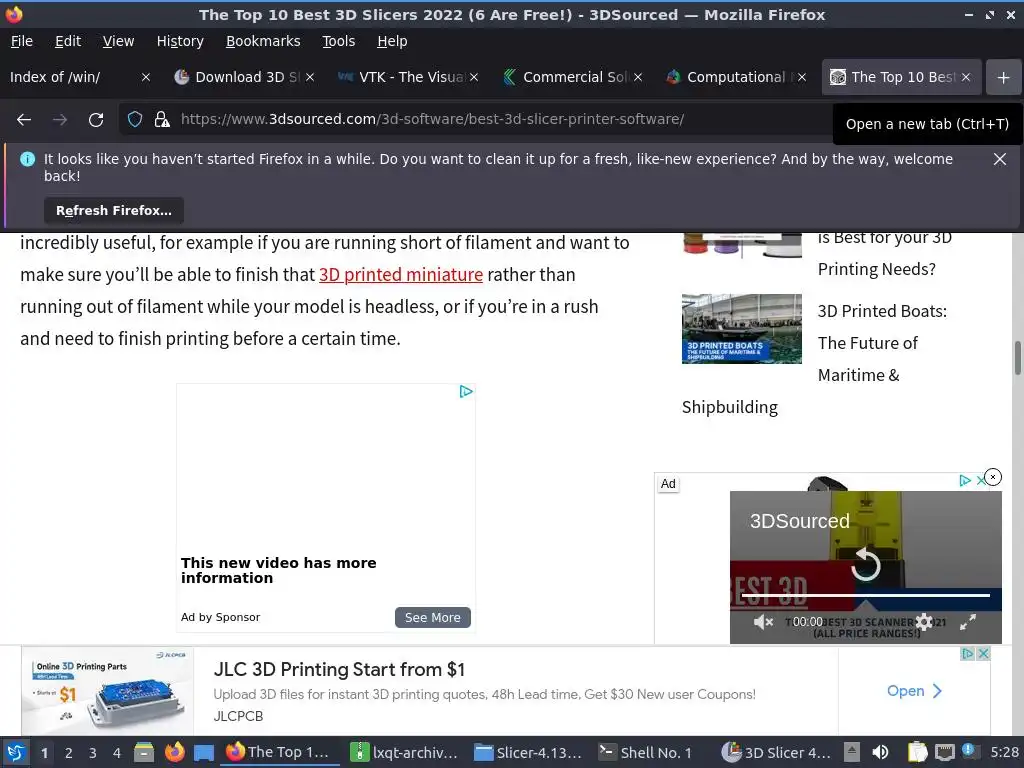Click the forward navigation arrow

(60, 120)
